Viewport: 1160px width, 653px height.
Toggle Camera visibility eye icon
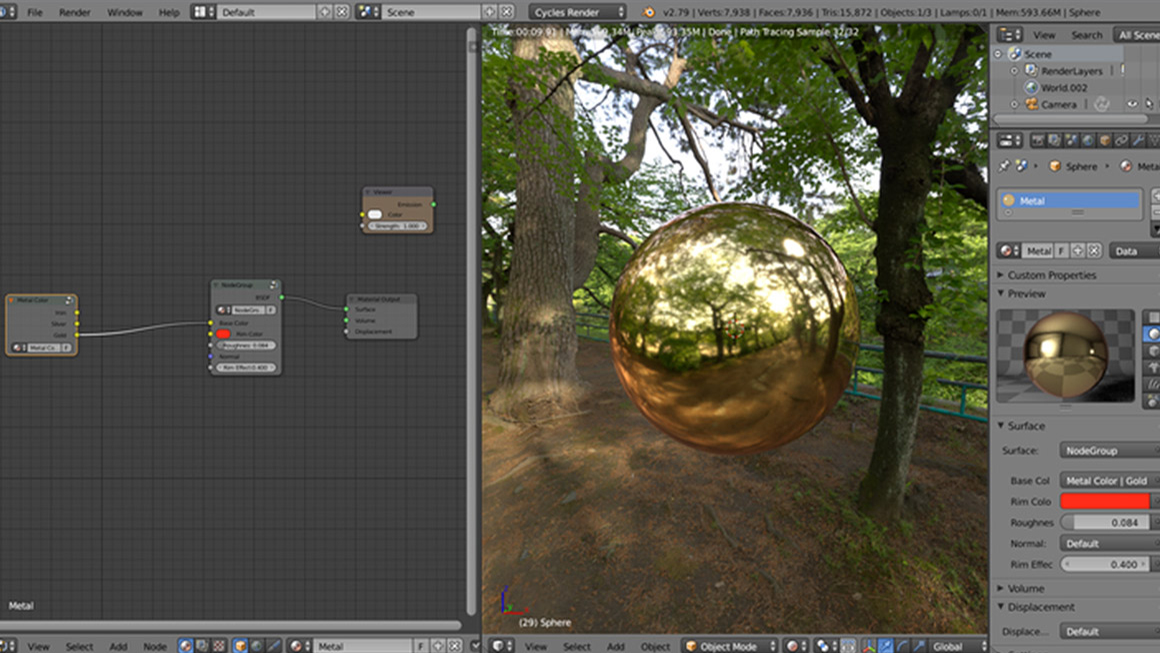tap(1132, 104)
